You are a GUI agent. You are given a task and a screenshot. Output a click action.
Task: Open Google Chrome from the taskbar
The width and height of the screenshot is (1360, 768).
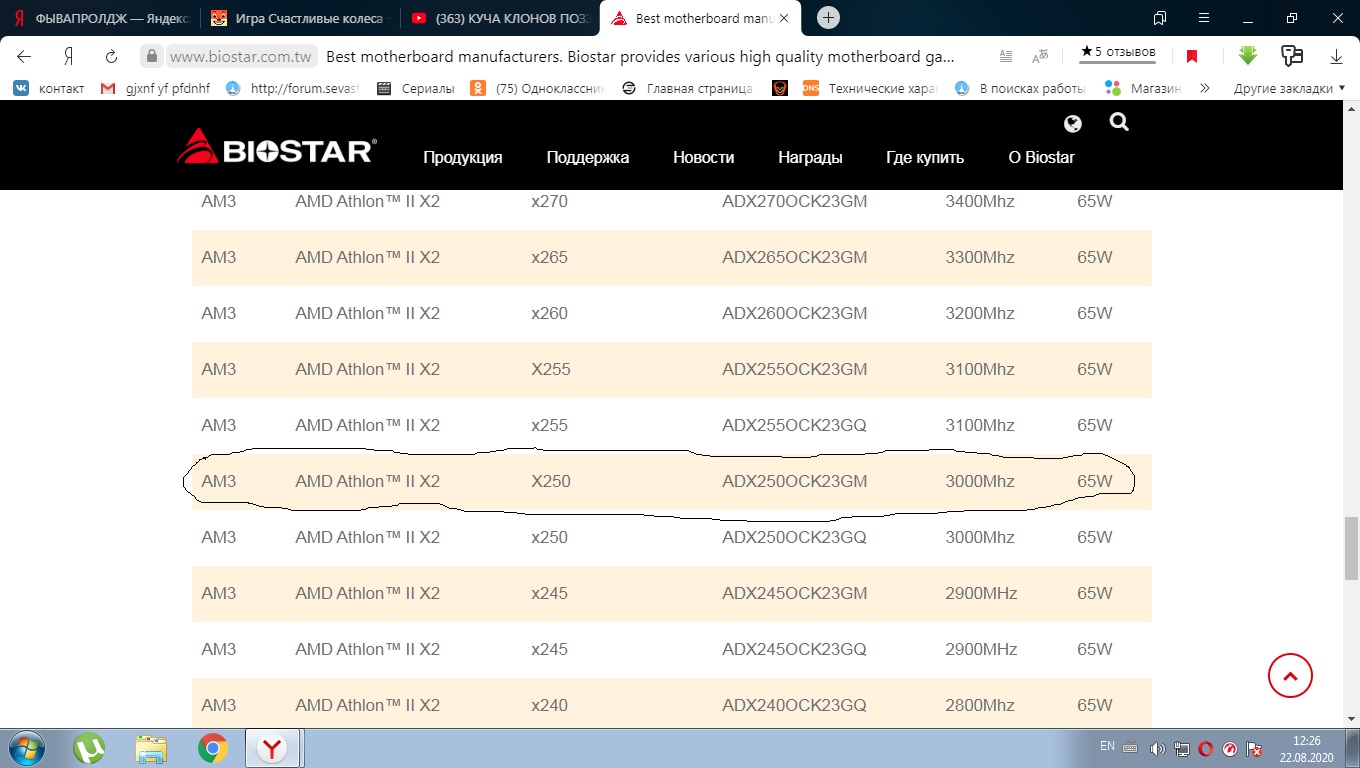[x=212, y=748]
